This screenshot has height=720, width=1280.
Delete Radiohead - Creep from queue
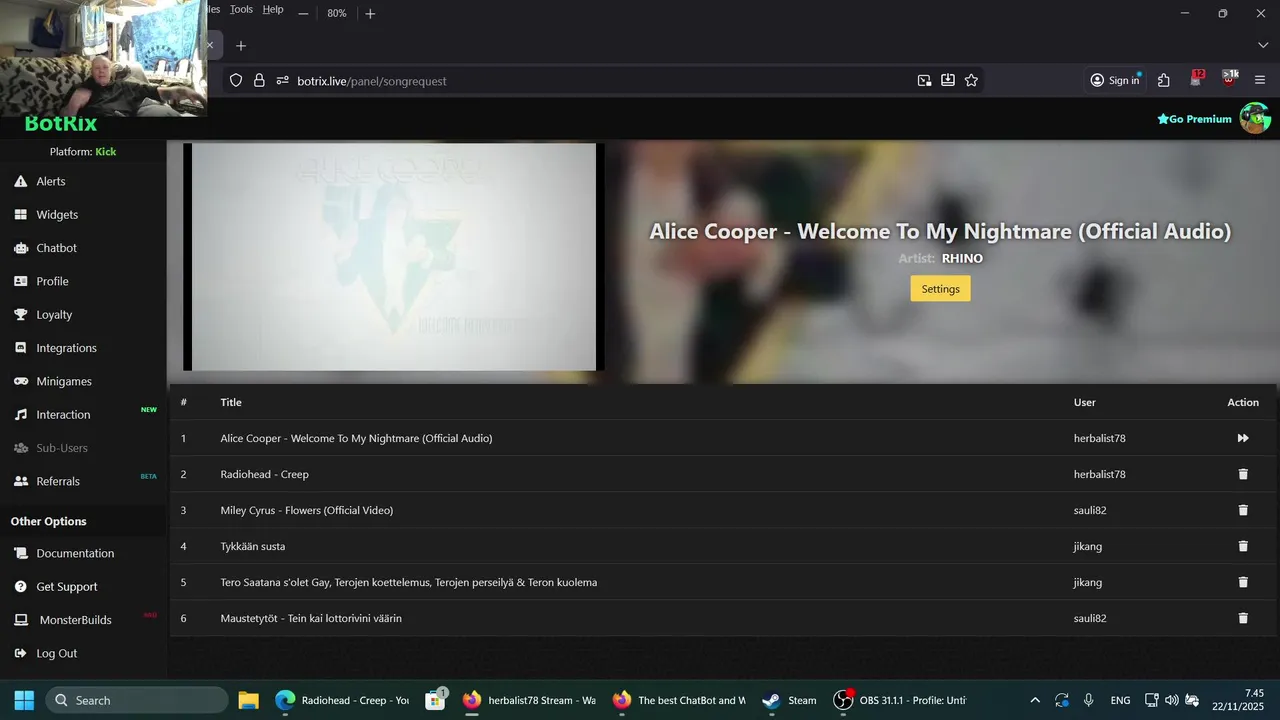click(x=1243, y=474)
